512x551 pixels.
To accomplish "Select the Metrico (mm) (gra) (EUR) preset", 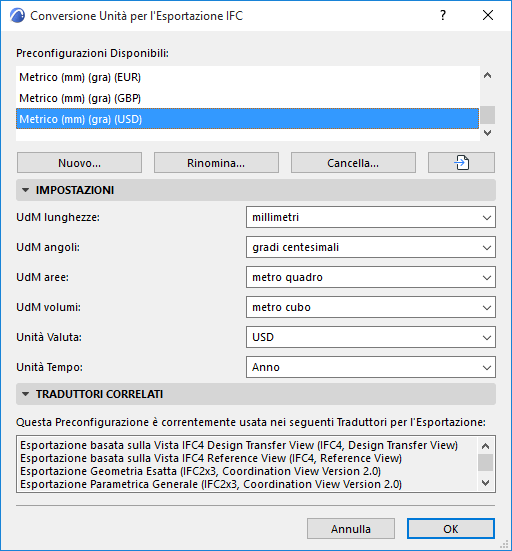I will pyautogui.click(x=247, y=77).
